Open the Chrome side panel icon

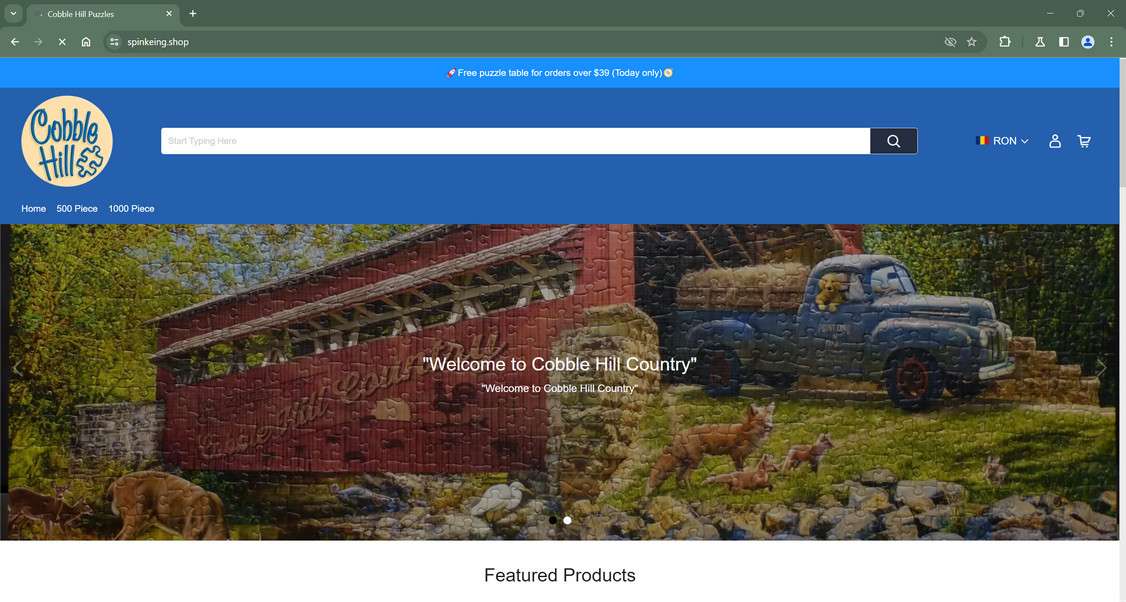coord(1064,42)
